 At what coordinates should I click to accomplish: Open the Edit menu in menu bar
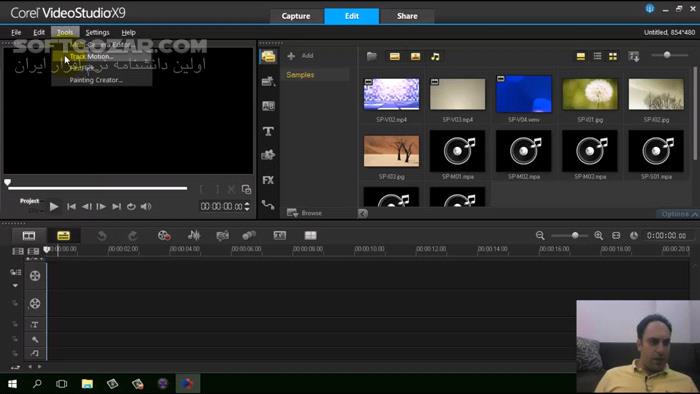(39, 32)
